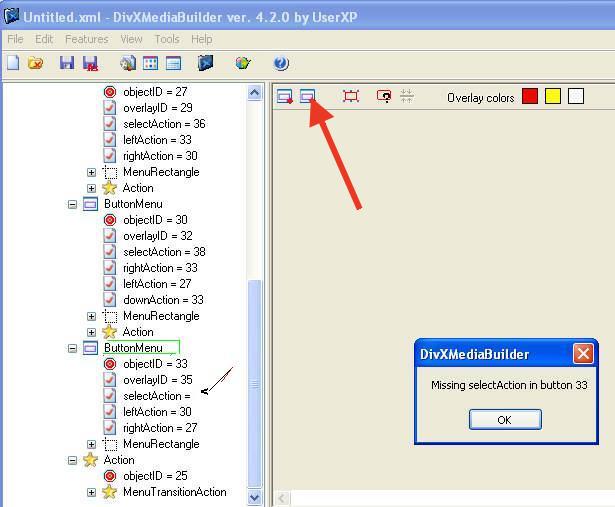Select the objectID = 30 tree item
This screenshot has height=507, width=615.
(x=155, y=220)
